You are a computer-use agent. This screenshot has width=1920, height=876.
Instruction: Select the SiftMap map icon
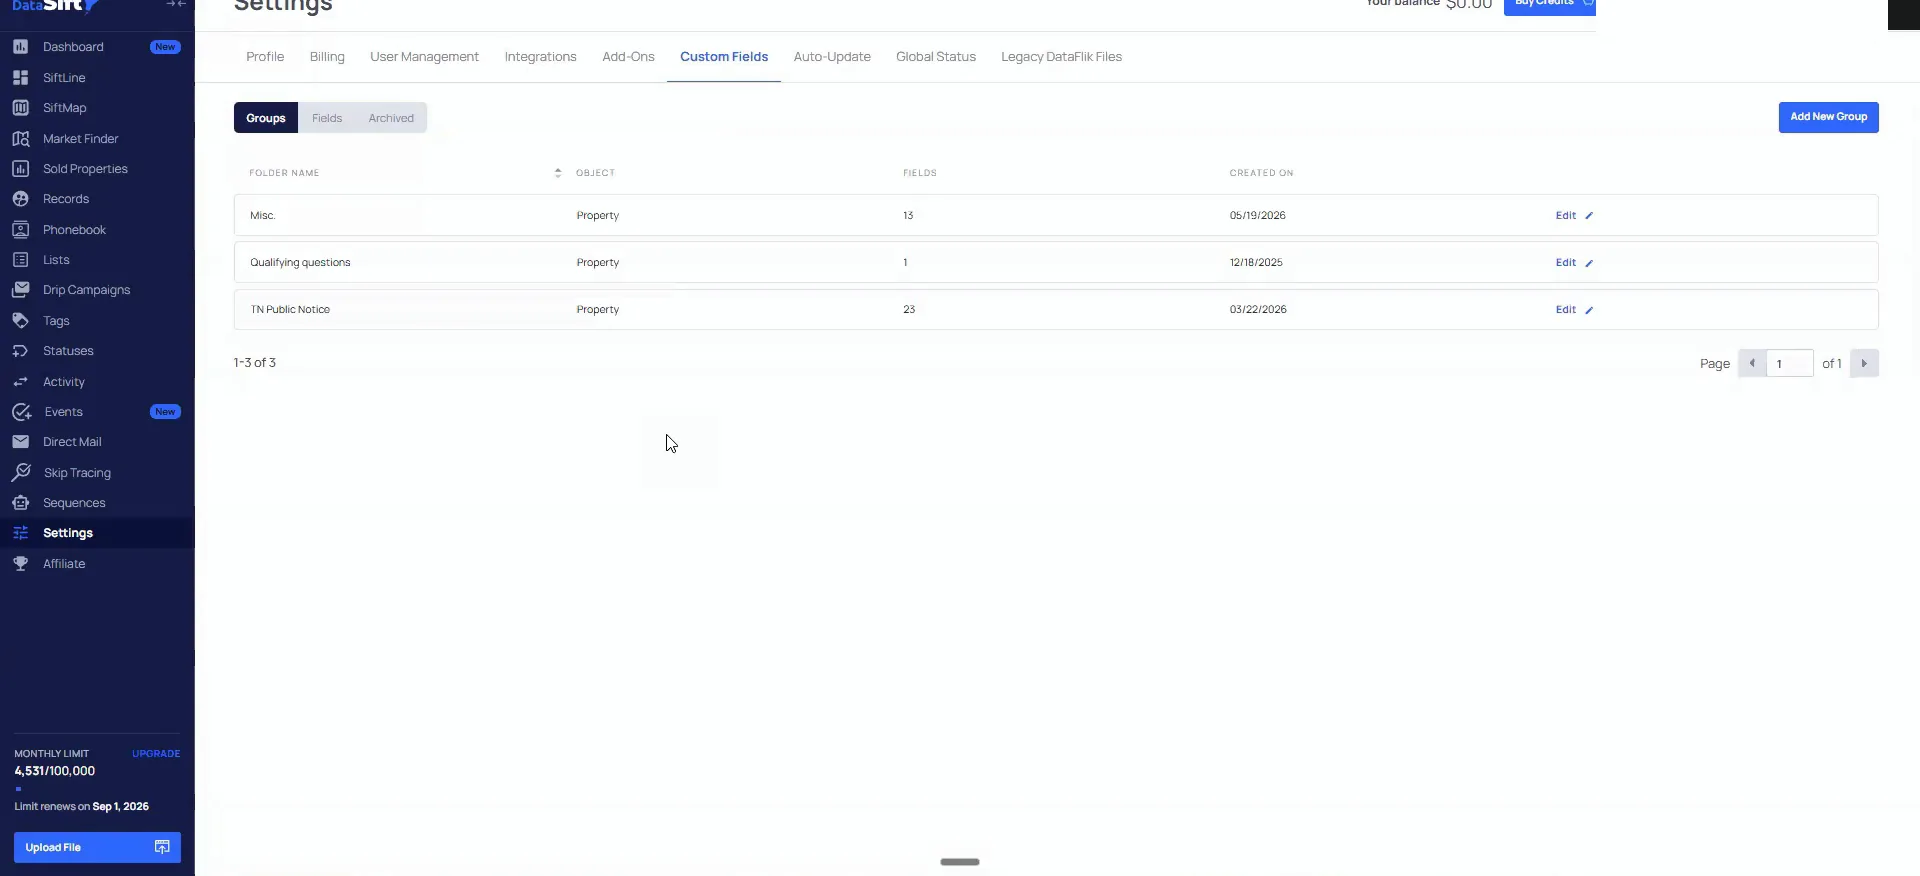[x=20, y=108]
